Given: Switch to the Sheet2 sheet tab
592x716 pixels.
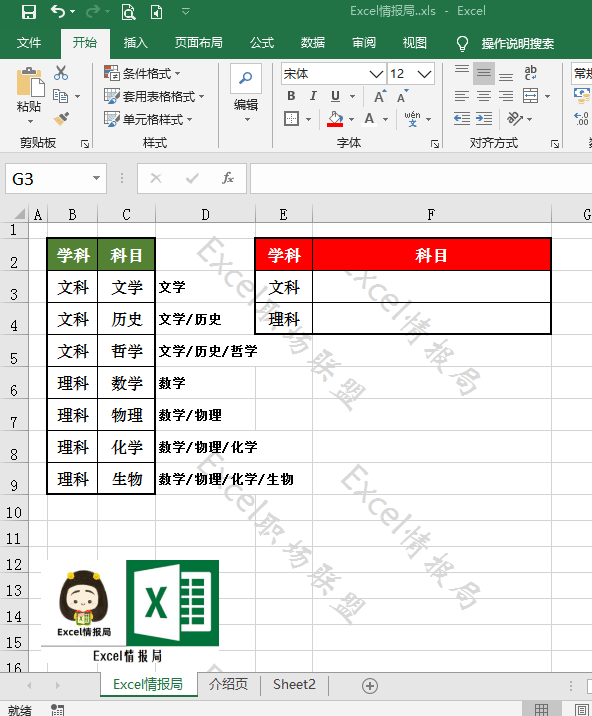Looking at the screenshot, I should point(294,684).
